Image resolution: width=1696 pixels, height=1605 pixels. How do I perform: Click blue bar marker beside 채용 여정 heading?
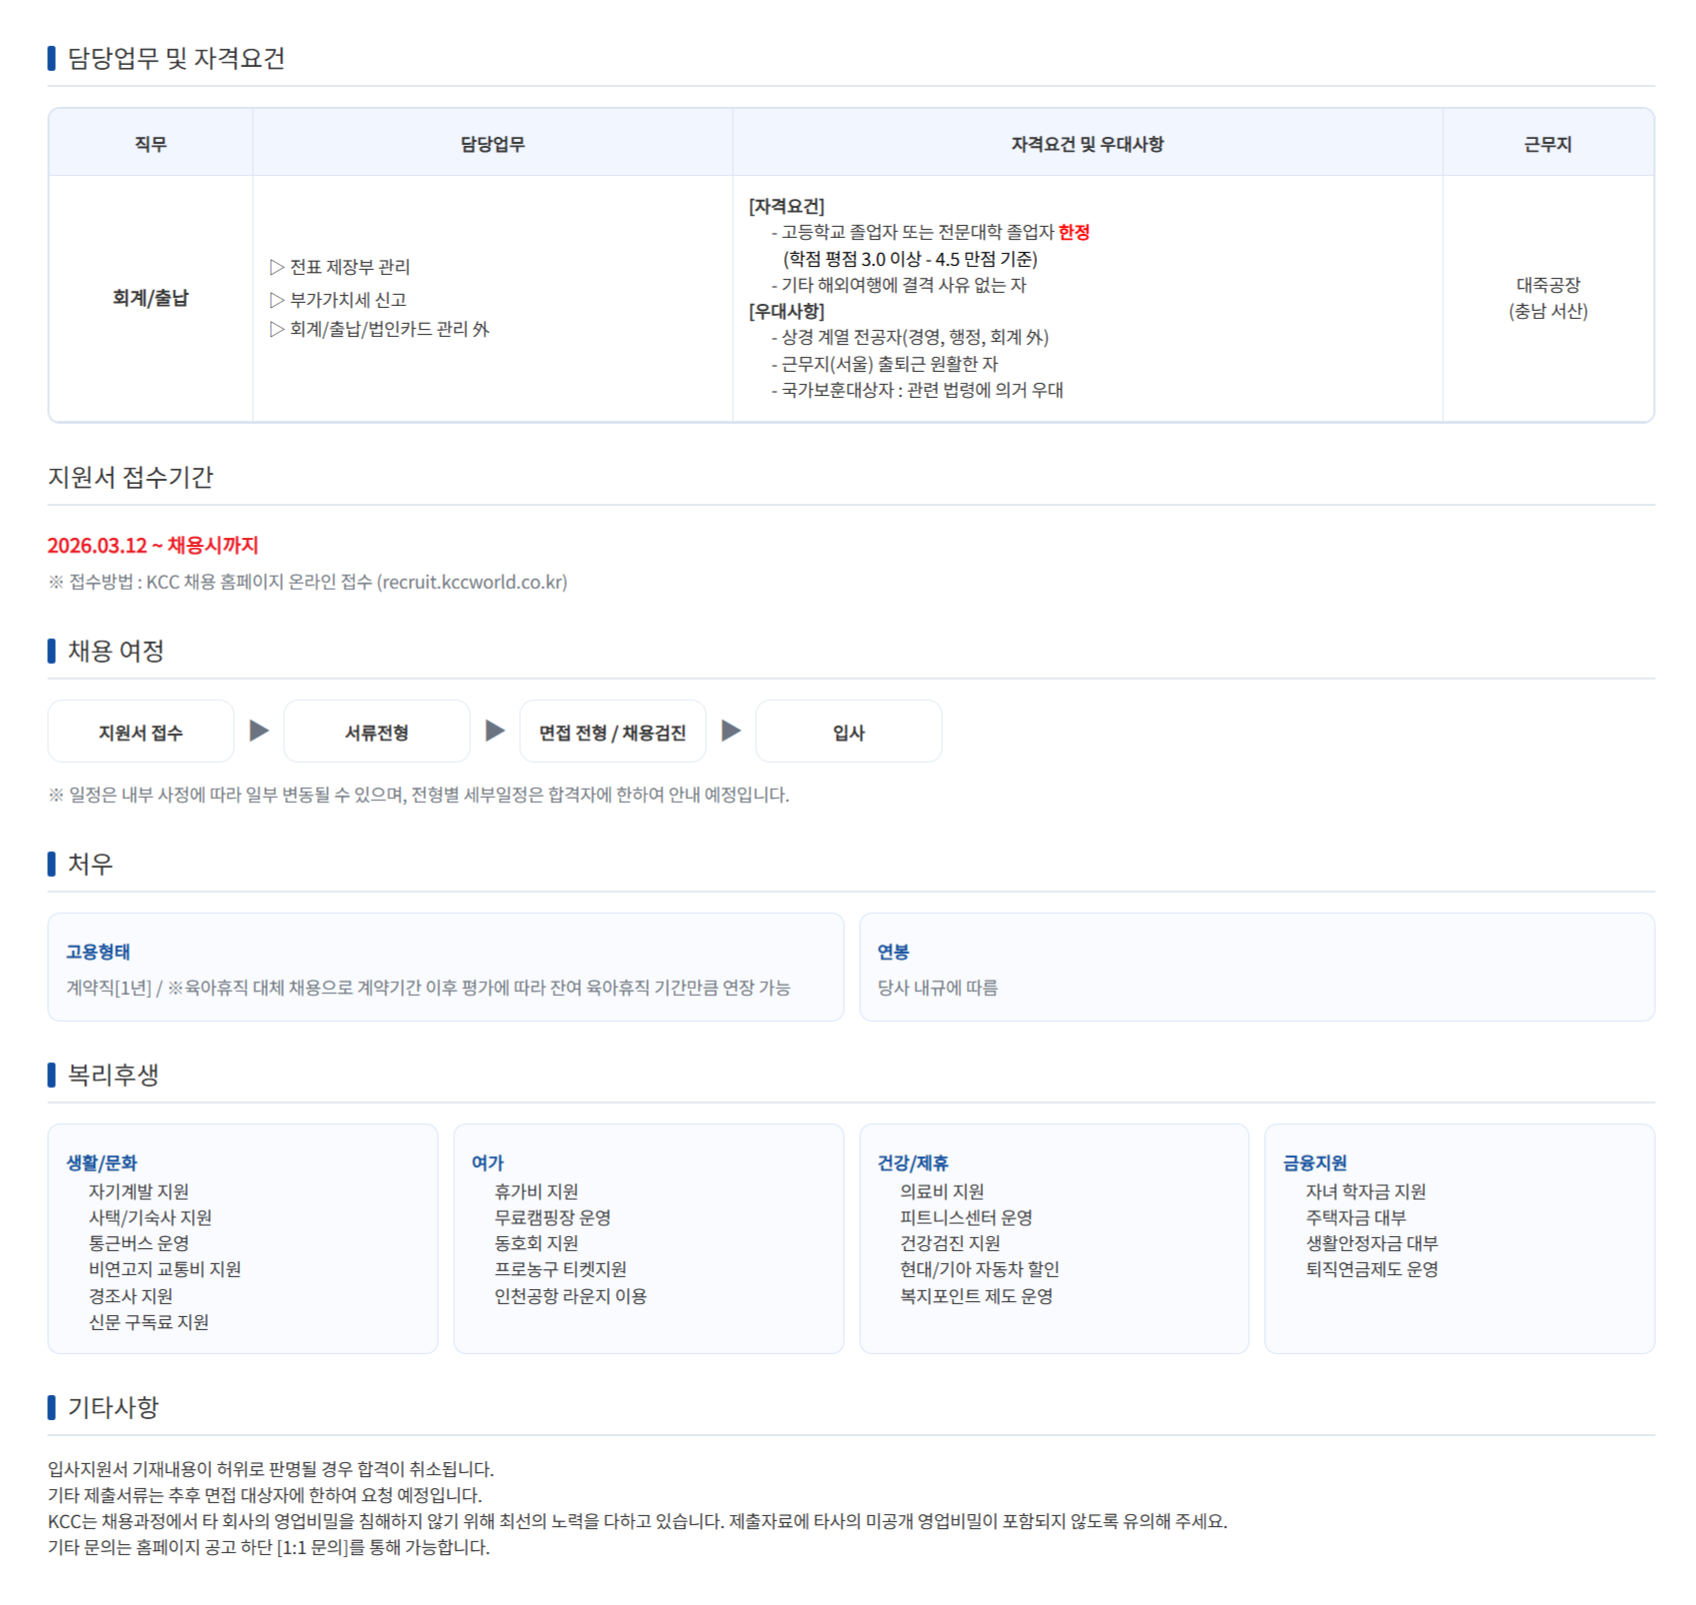coord(51,651)
